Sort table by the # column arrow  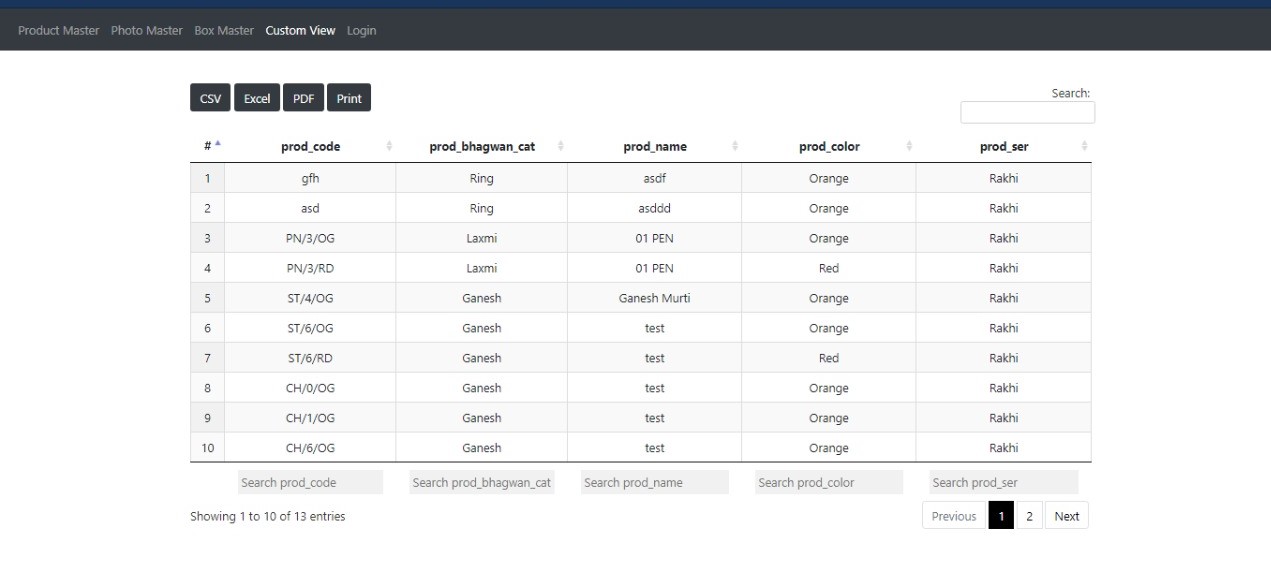[x=217, y=146]
